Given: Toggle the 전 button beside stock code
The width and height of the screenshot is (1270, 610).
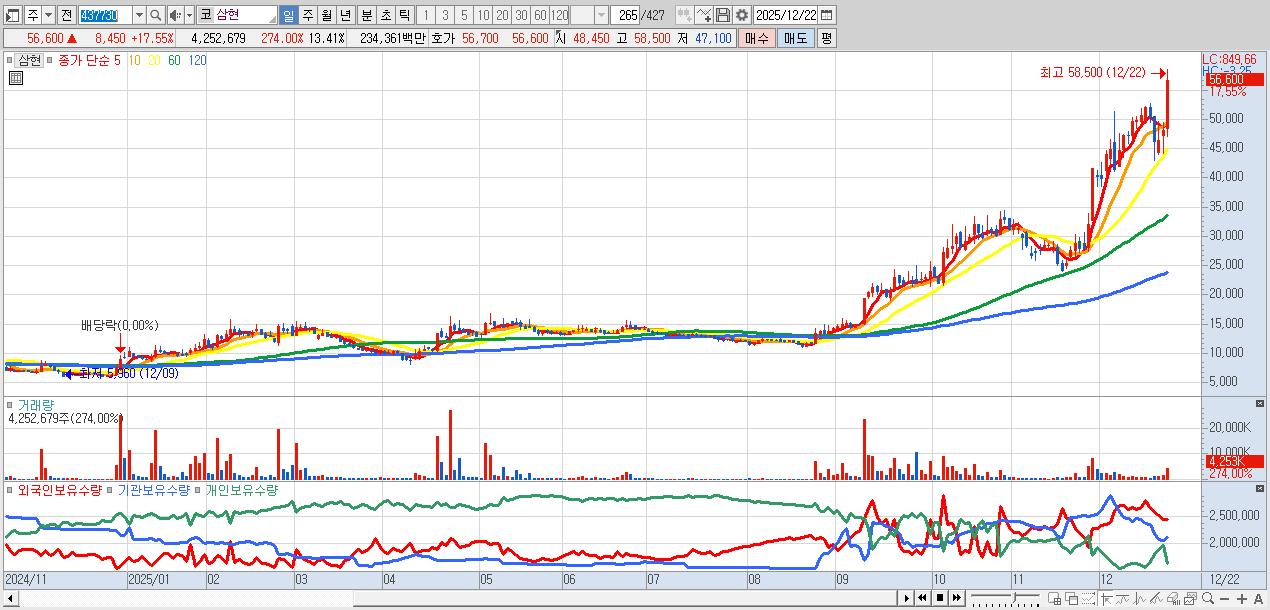Looking at the screenshot, I should pos(66,15).
